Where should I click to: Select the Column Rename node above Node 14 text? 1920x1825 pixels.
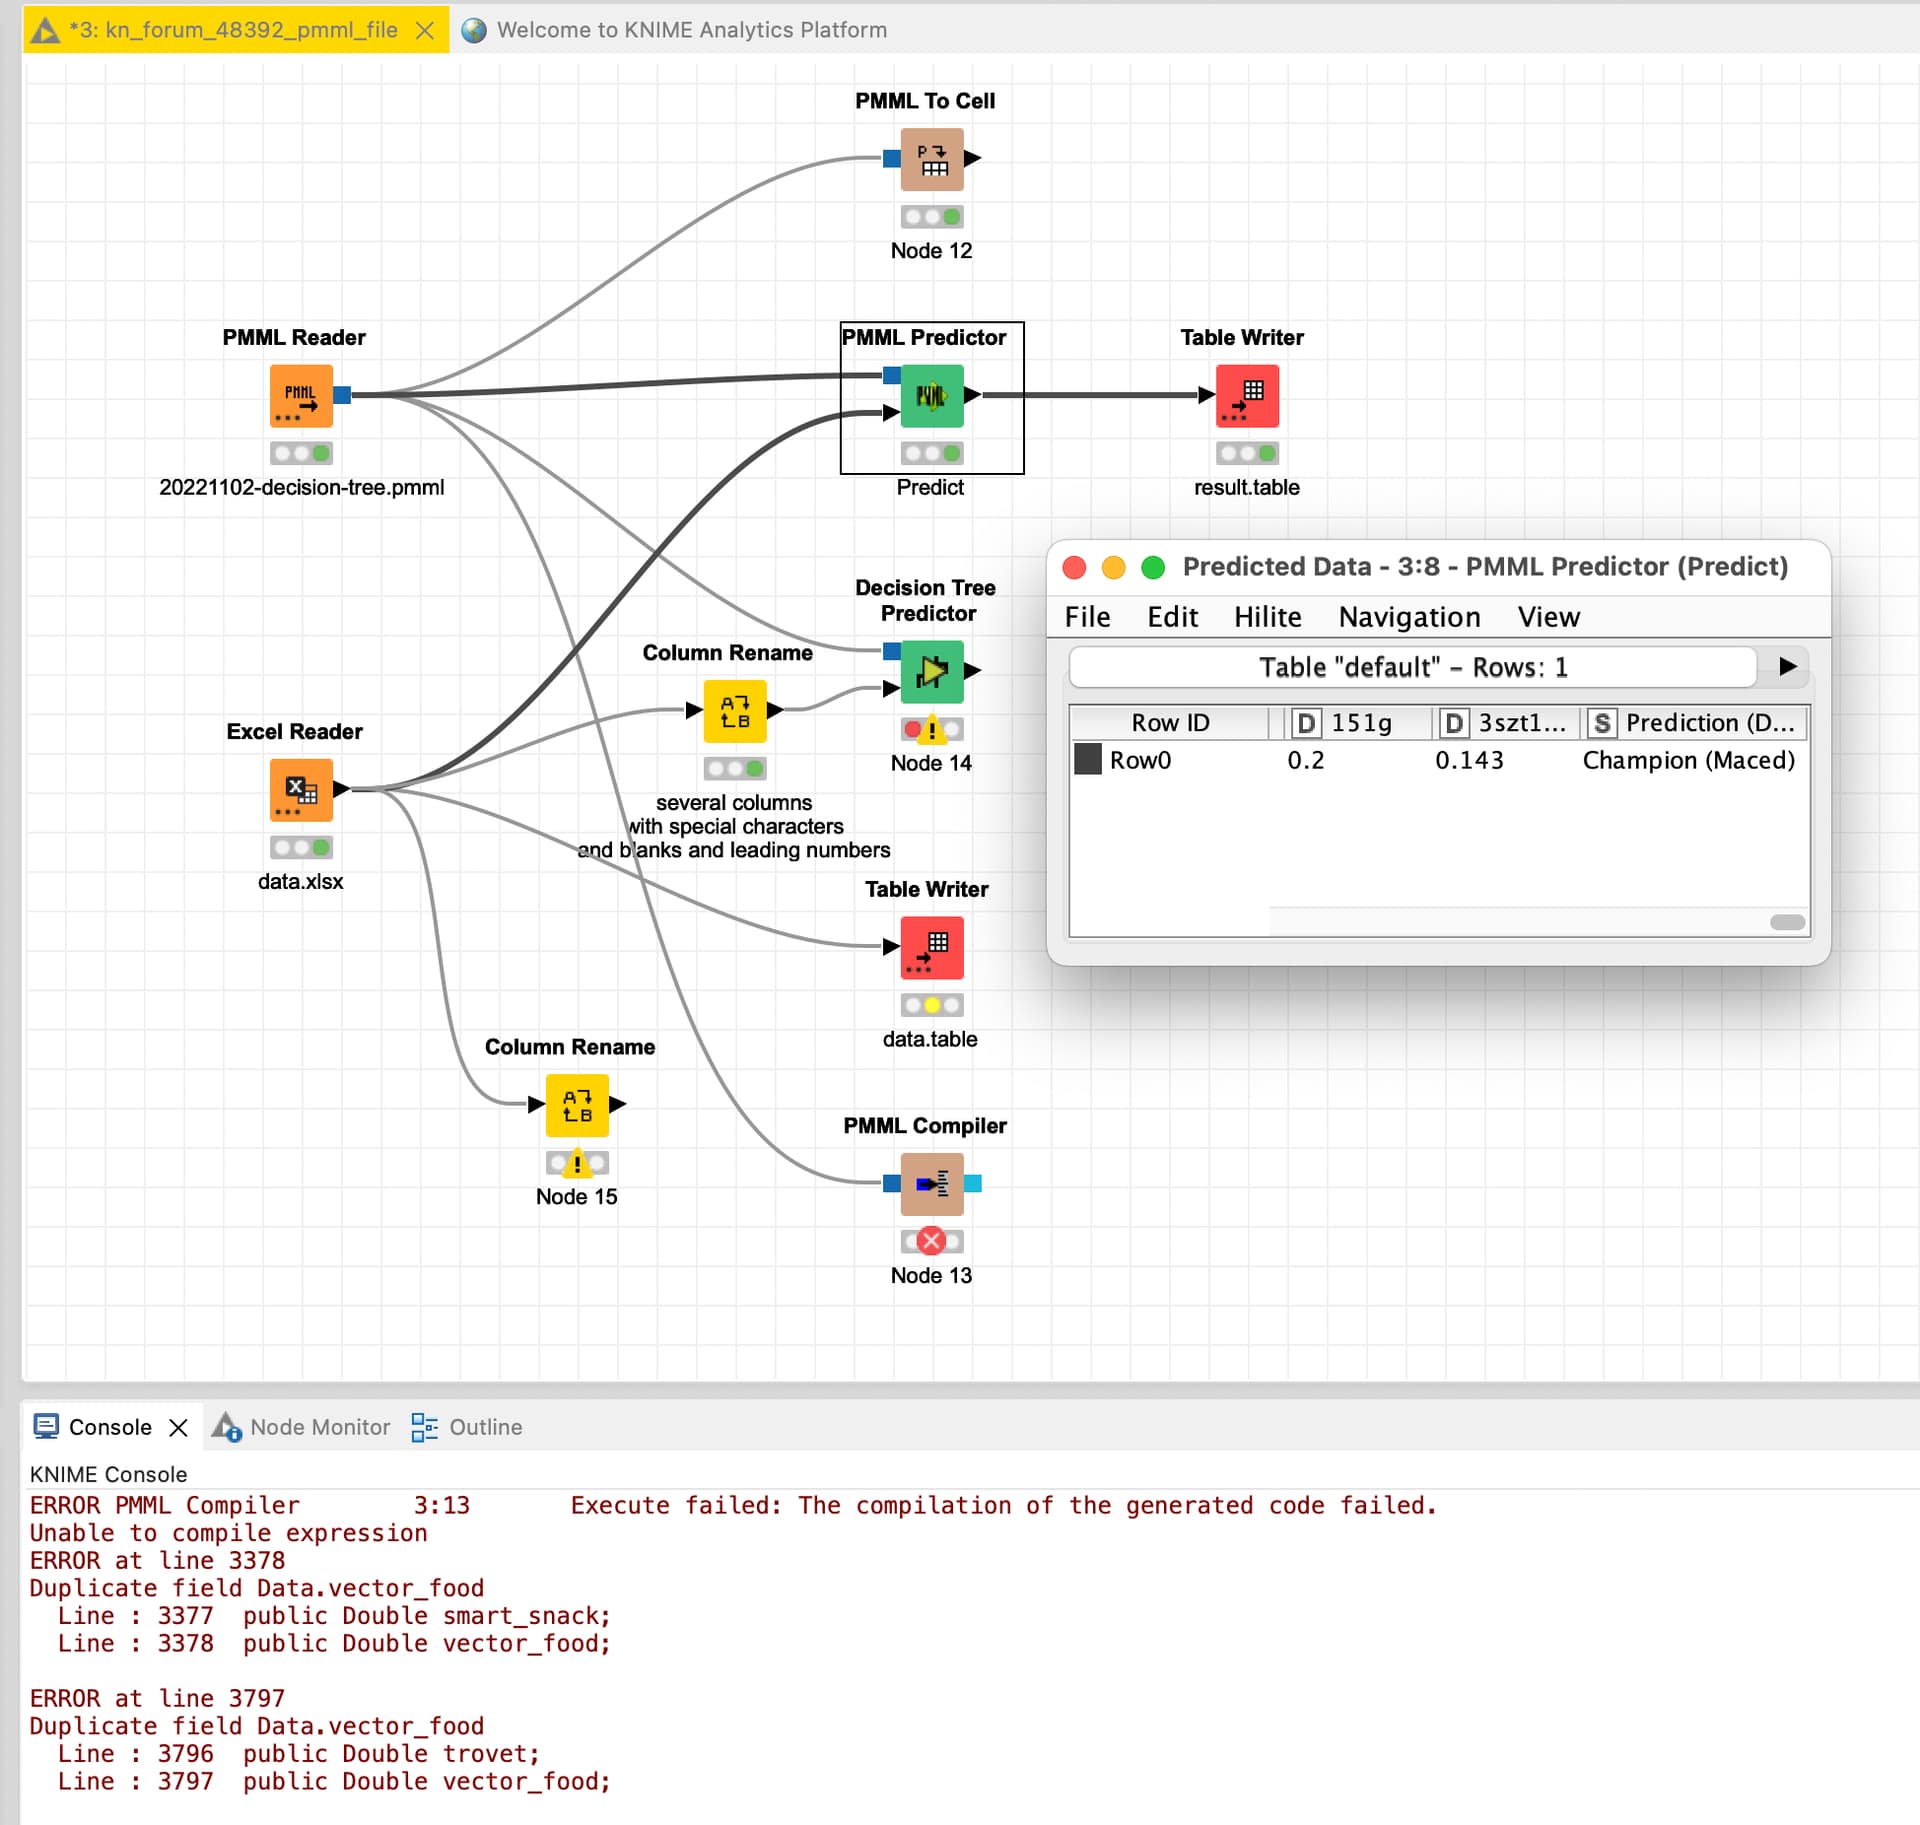click(735, 711)
